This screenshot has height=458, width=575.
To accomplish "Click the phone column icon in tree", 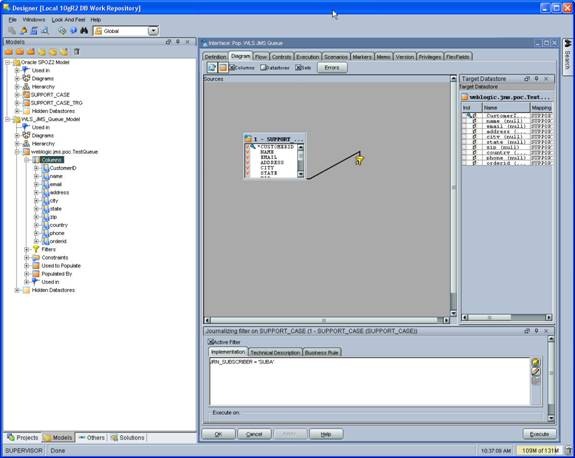I will [45, 233].
